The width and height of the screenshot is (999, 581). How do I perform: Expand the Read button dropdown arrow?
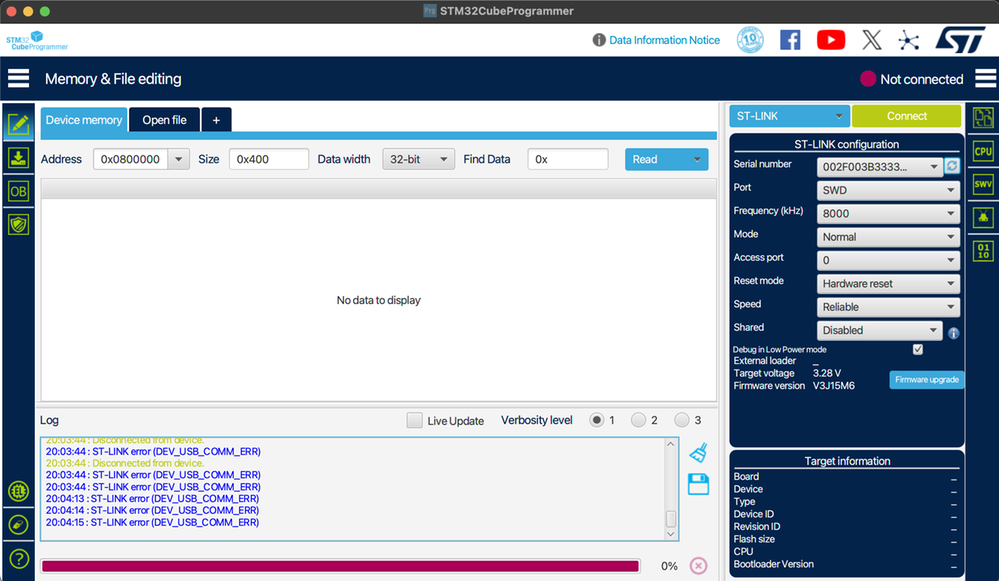[x=697, y=159]
